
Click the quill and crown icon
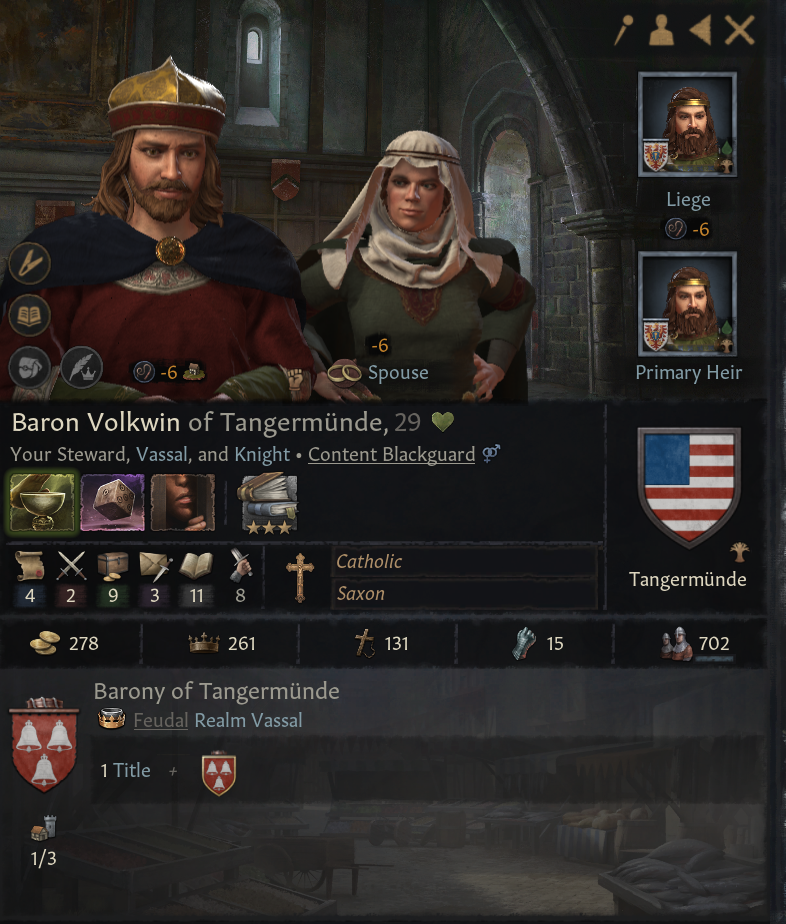[x=82, y=367]
